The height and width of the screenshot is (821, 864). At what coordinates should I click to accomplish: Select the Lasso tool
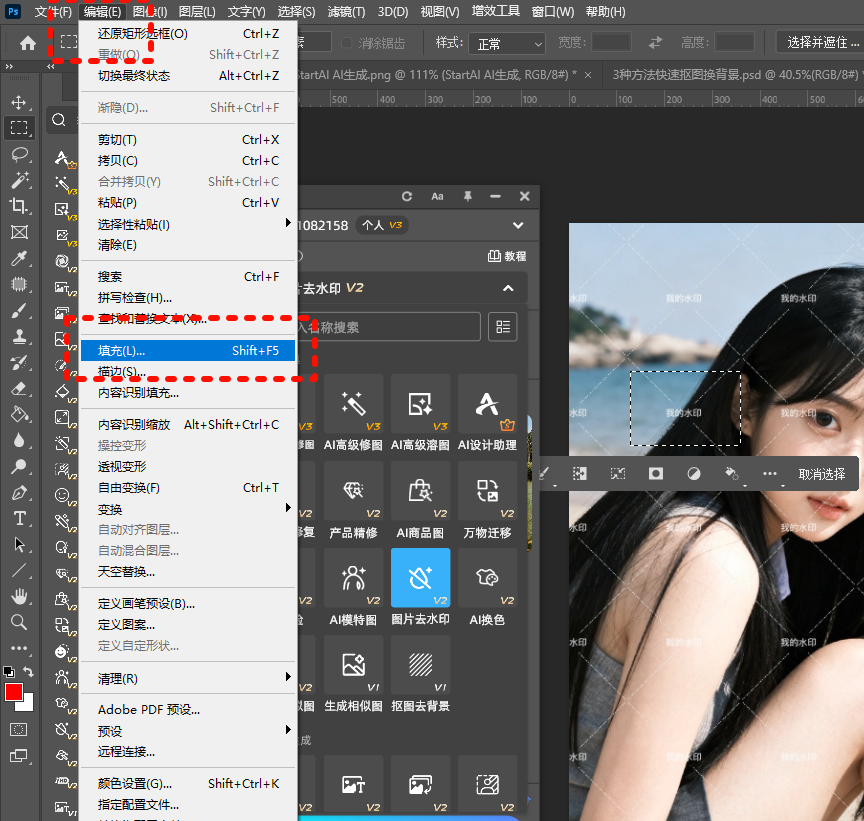pyautogui.click(x=19, y=154)
